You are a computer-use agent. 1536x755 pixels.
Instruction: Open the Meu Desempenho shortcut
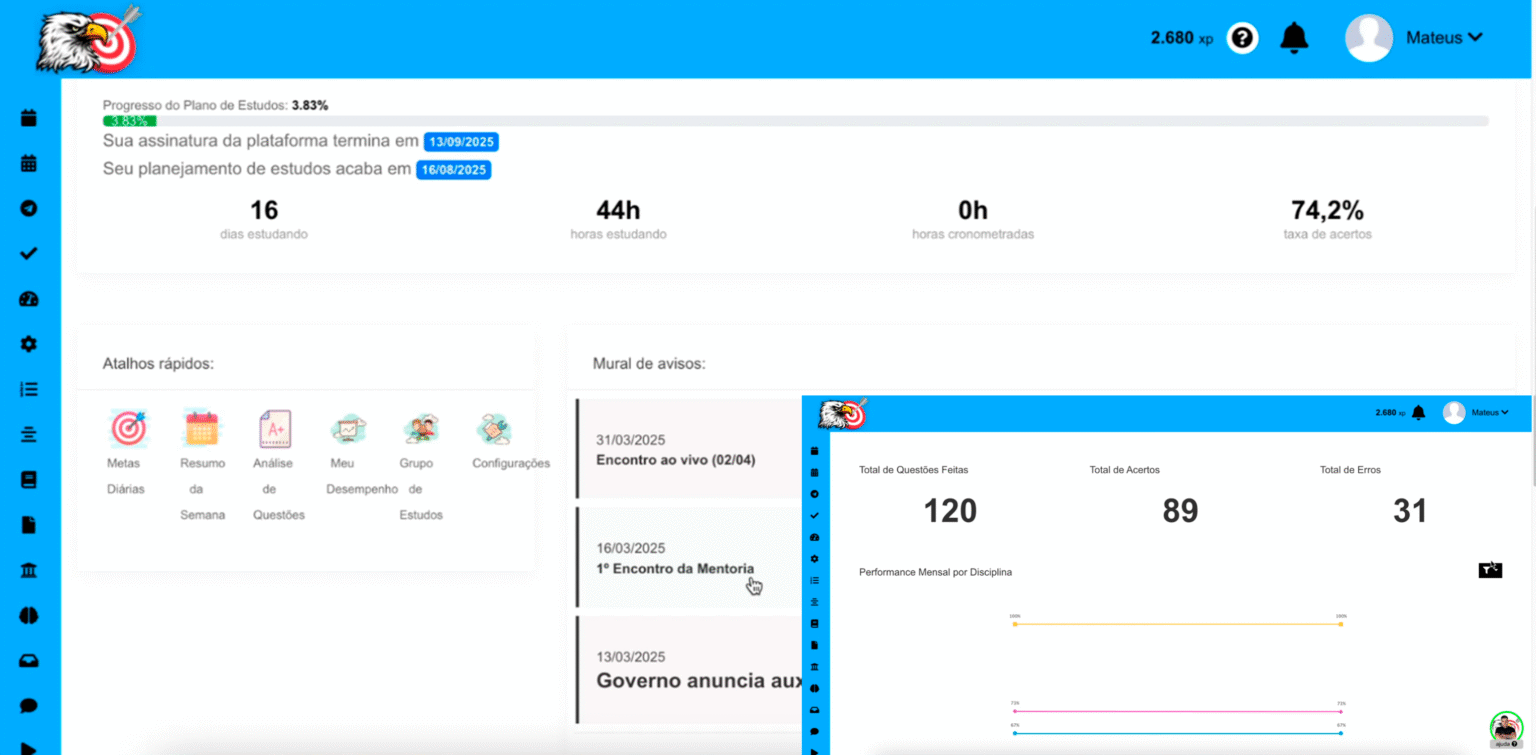coord(349,429)
